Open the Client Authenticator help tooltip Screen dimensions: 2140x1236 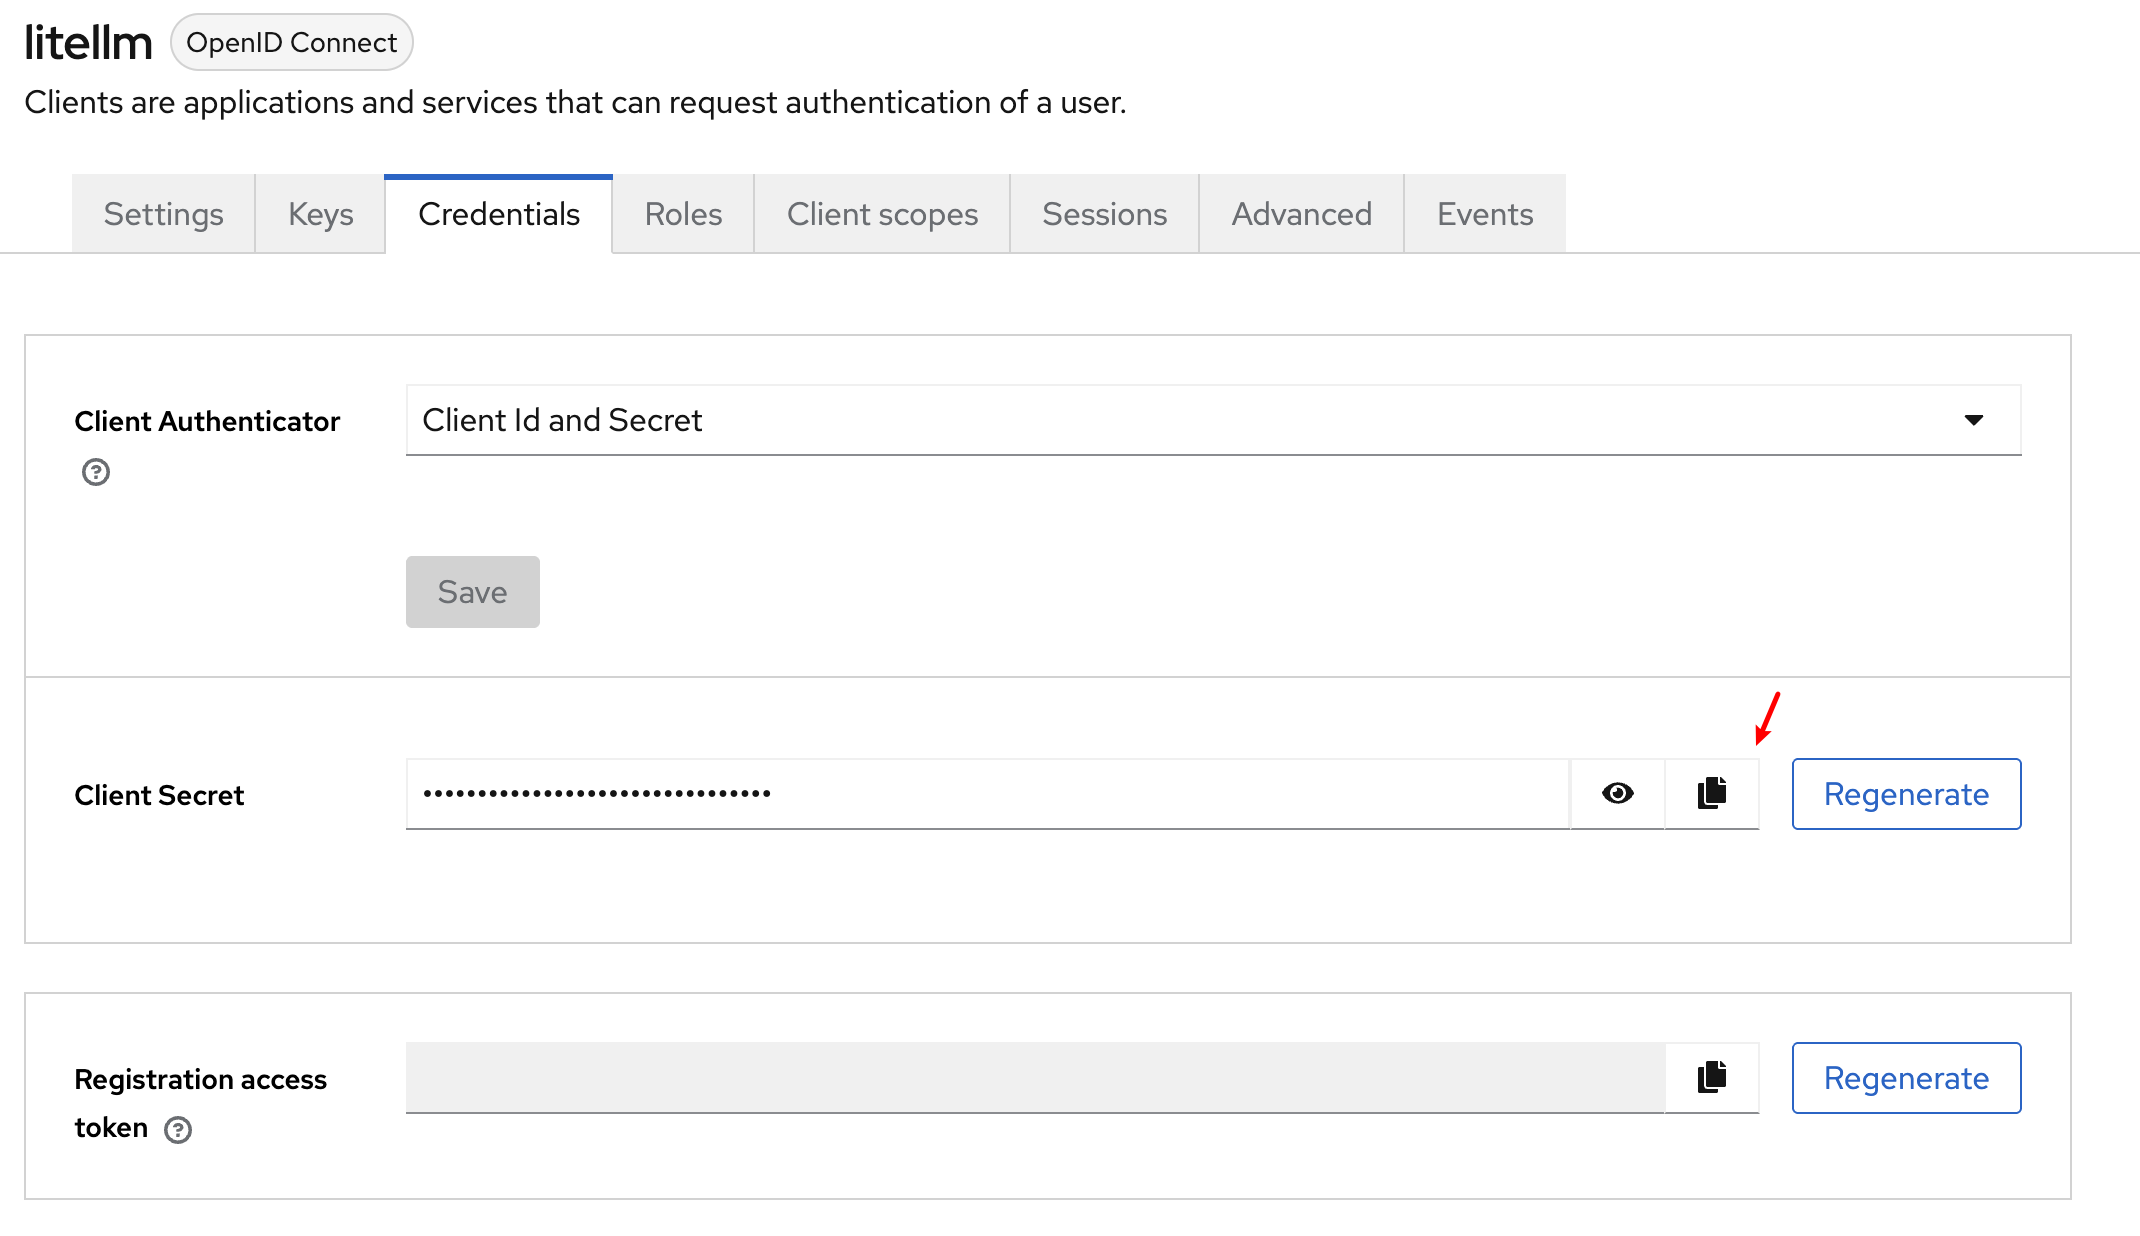[x=96, y=472]
